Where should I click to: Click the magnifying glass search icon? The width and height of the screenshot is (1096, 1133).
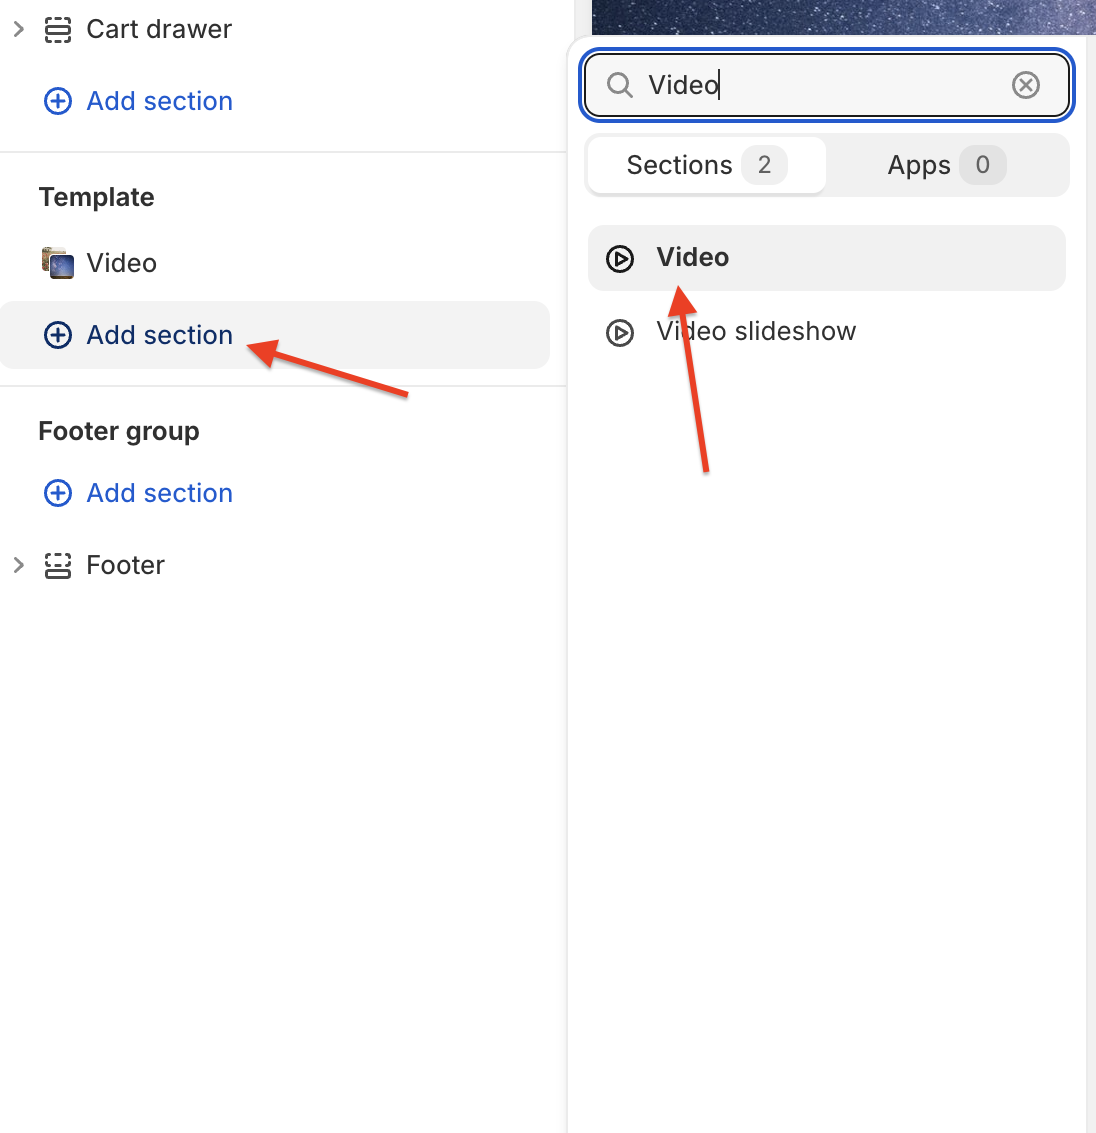pos(620,85)
